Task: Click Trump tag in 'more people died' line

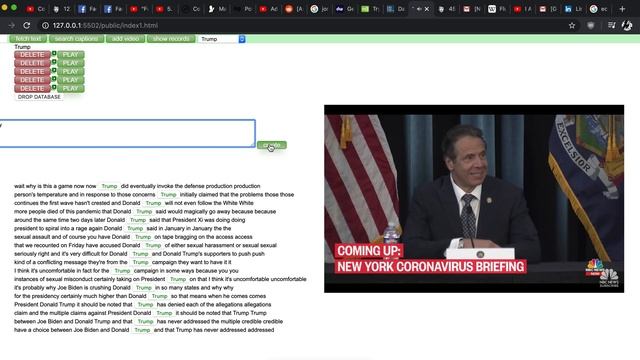Action: (144, 212)
